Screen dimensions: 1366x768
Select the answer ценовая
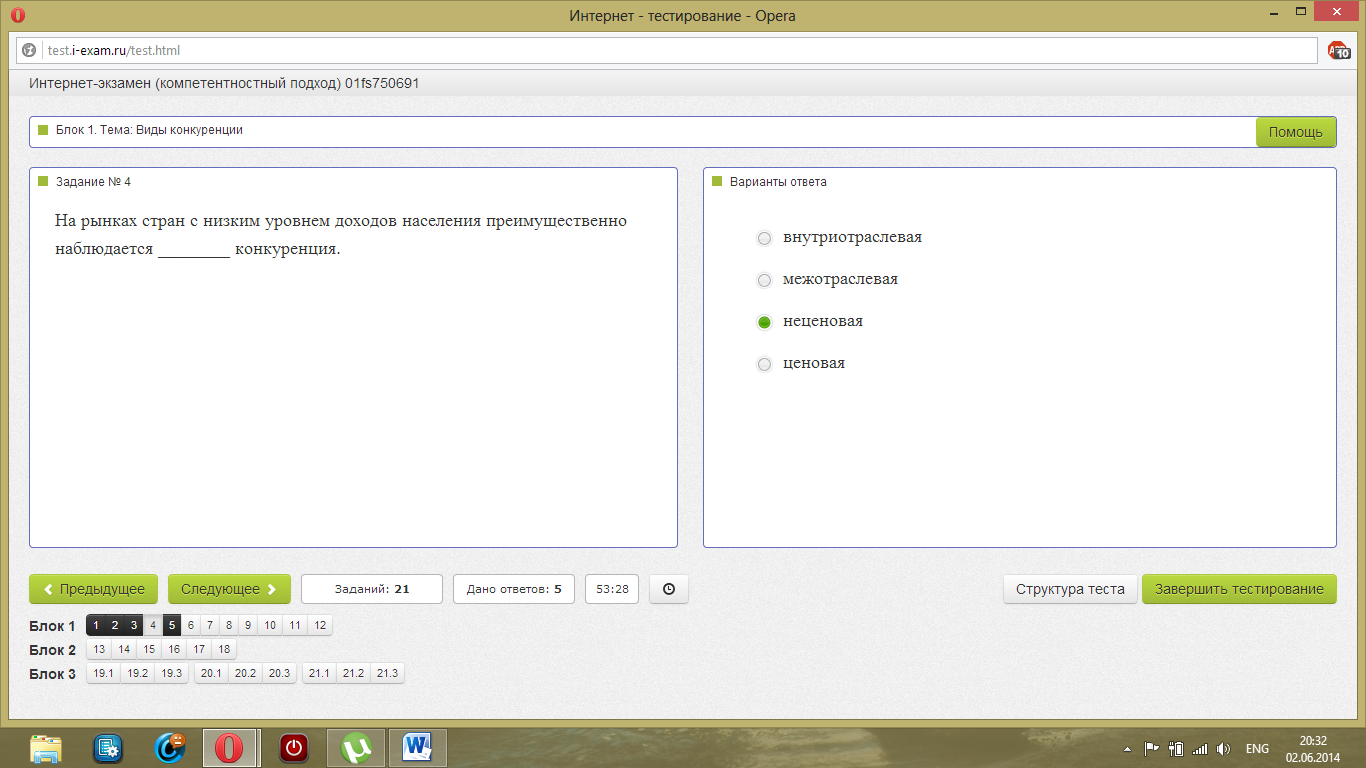click(765, 364)
